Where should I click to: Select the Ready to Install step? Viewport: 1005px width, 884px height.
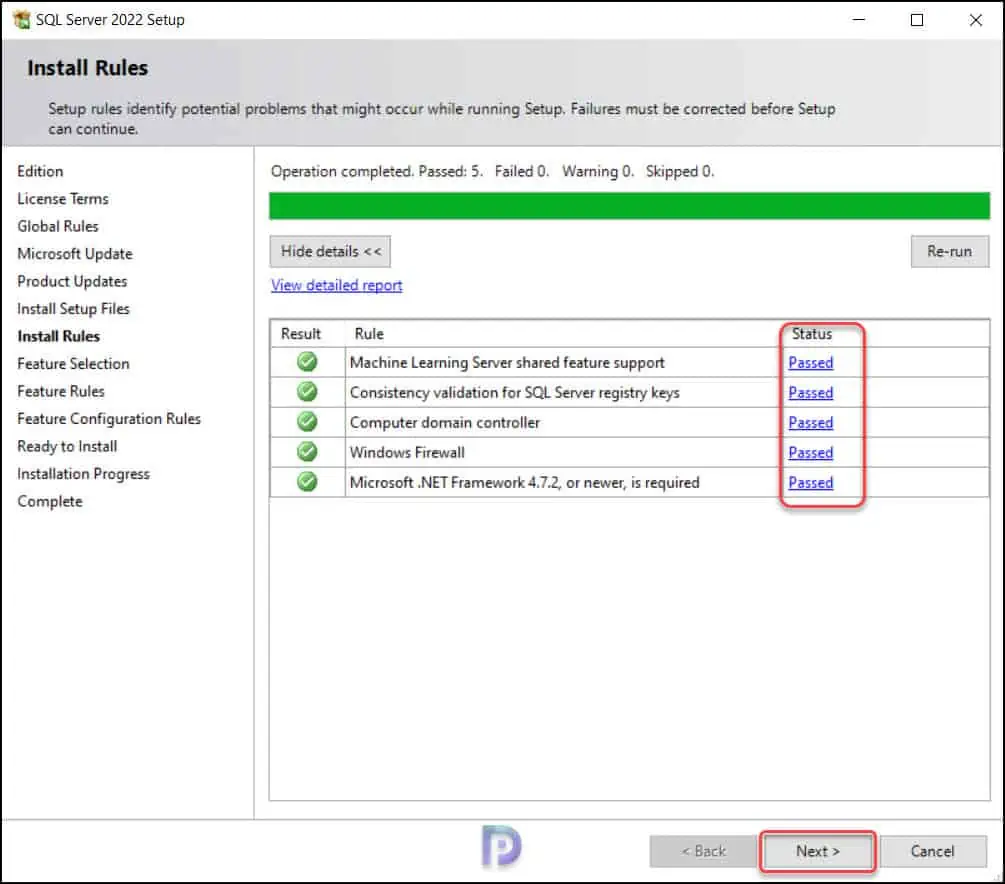coord(67,446)
